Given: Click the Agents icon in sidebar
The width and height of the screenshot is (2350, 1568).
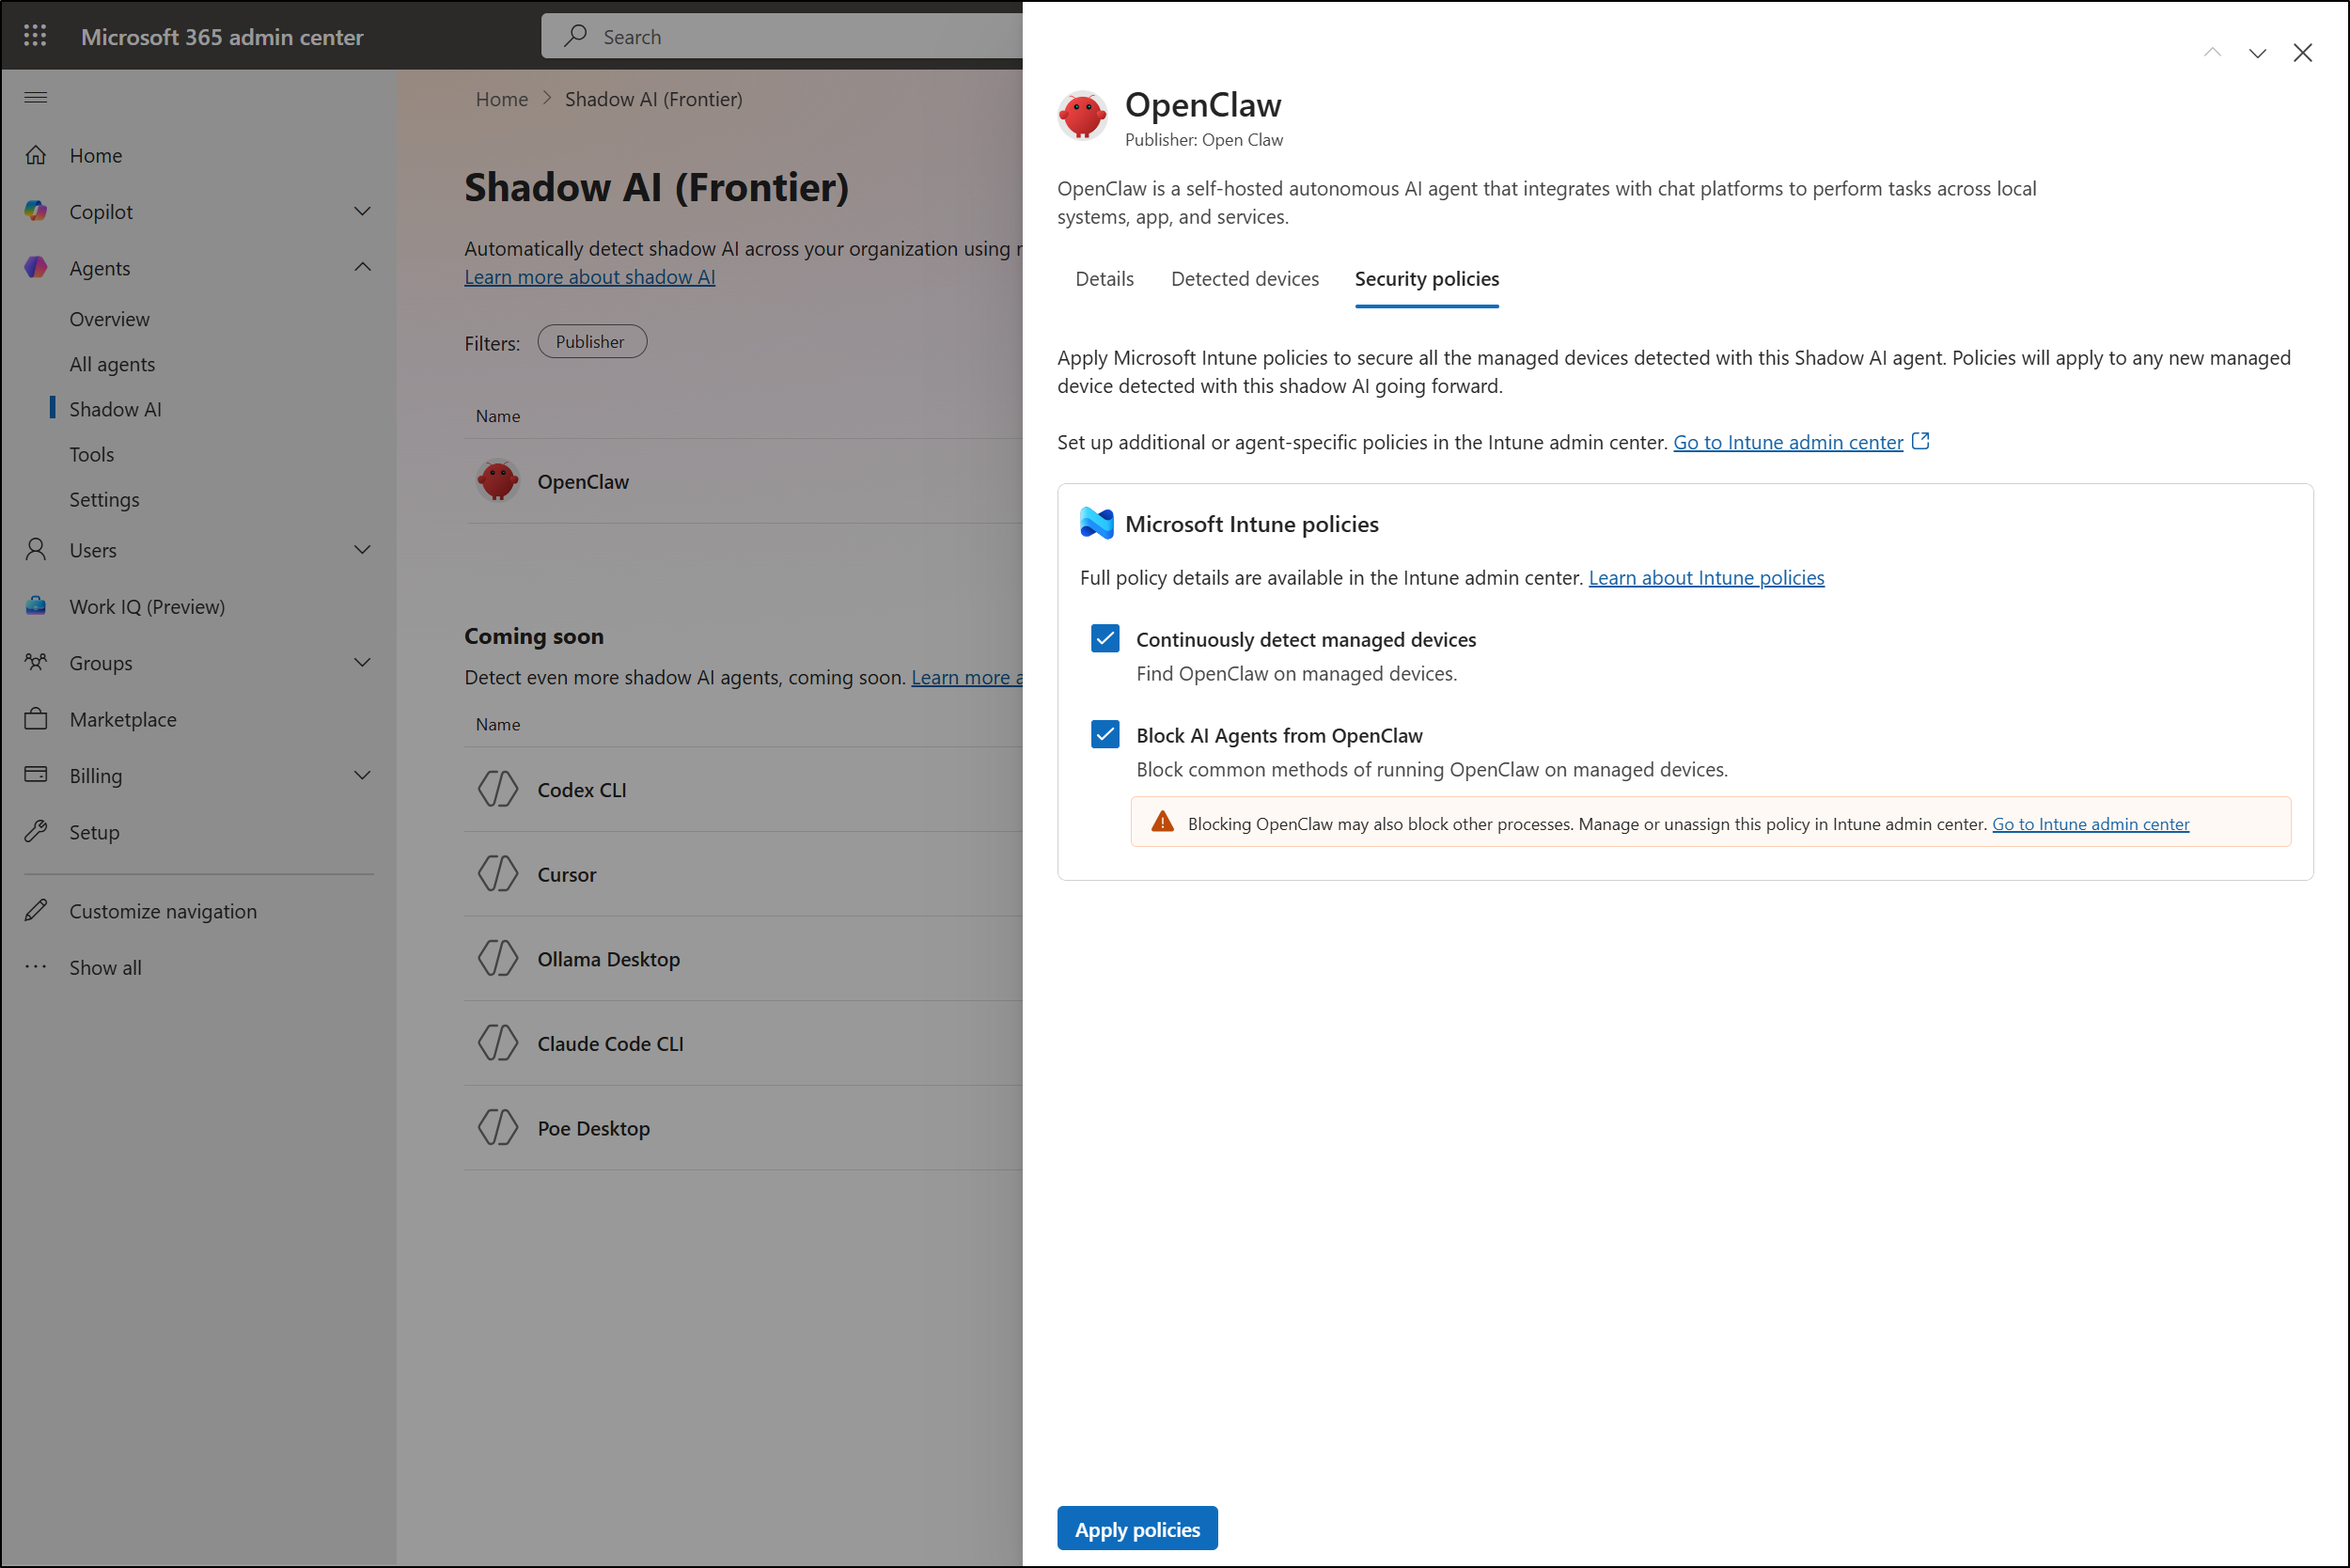Looking at the screenshot, I should click(x=36, y=267).
